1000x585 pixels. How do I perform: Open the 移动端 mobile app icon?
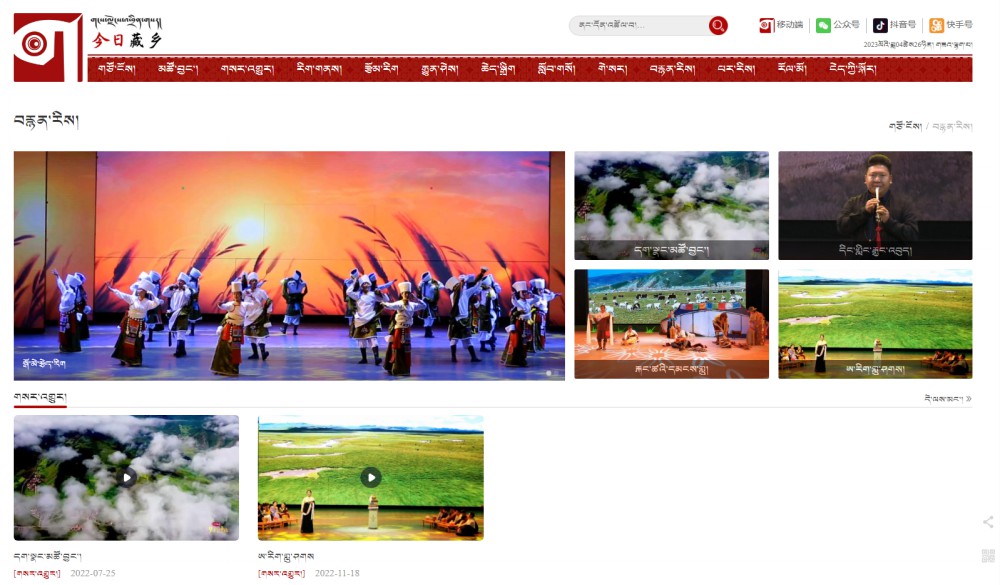[766, 25]
